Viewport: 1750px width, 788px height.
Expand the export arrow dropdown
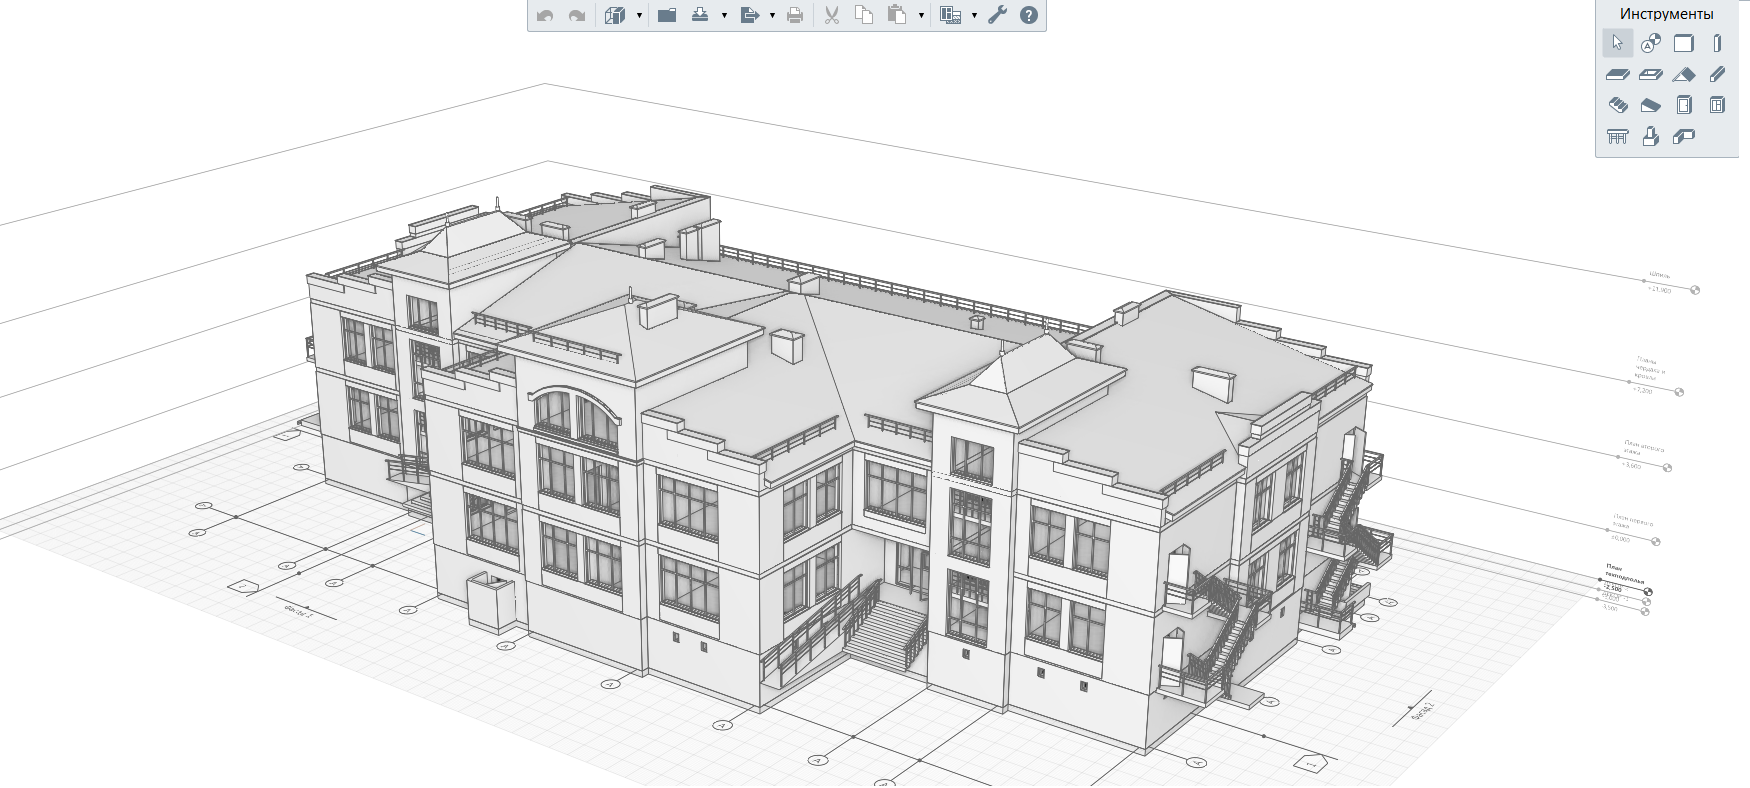(772, 16)
